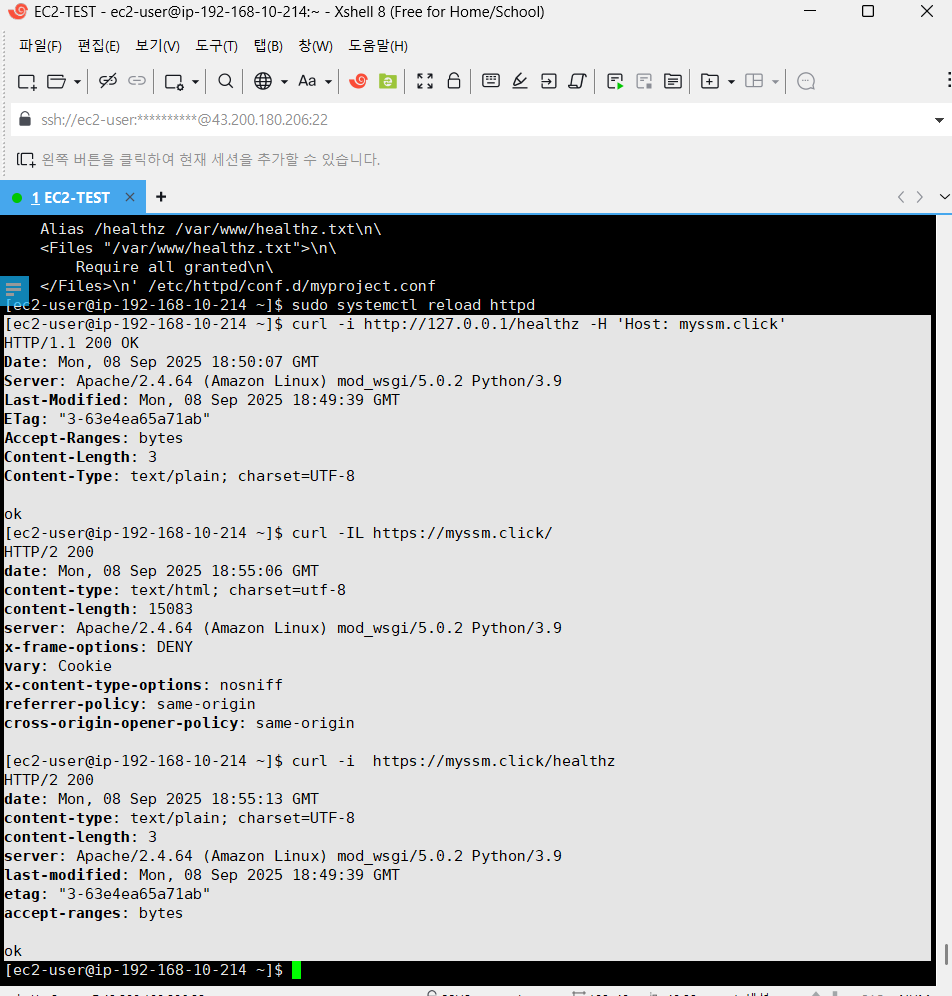Close the EC2-TEST tab

pyautogui.click(x=130, y=197)
